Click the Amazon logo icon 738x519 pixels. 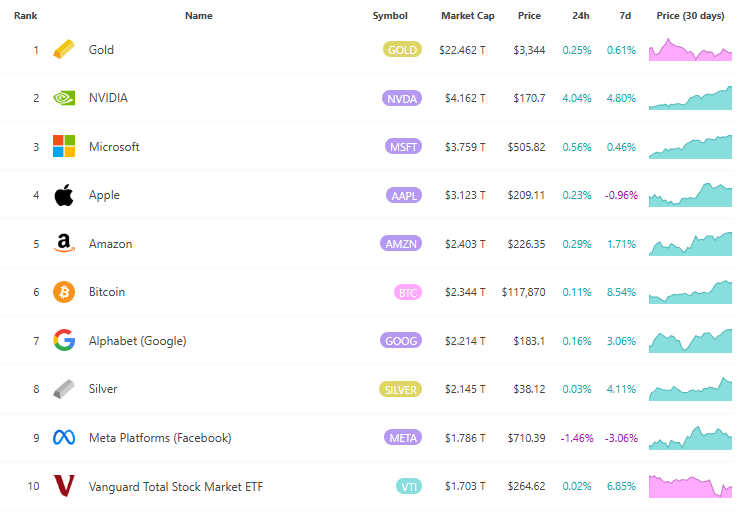[64, 243]
